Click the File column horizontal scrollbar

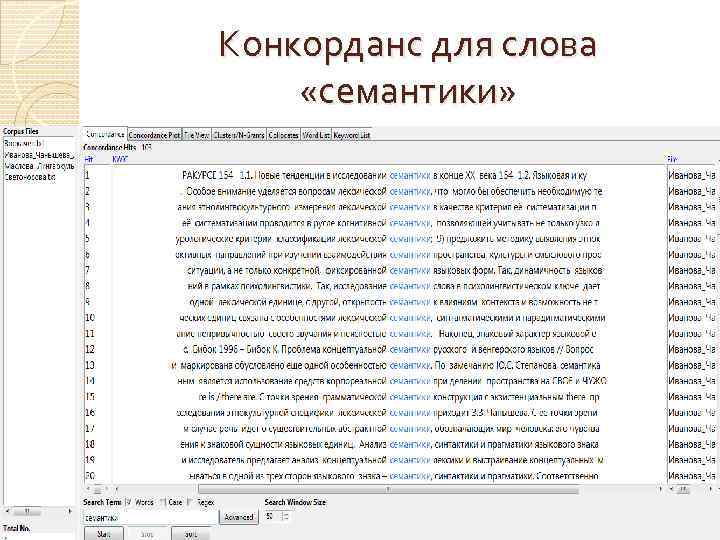(692, 489)
